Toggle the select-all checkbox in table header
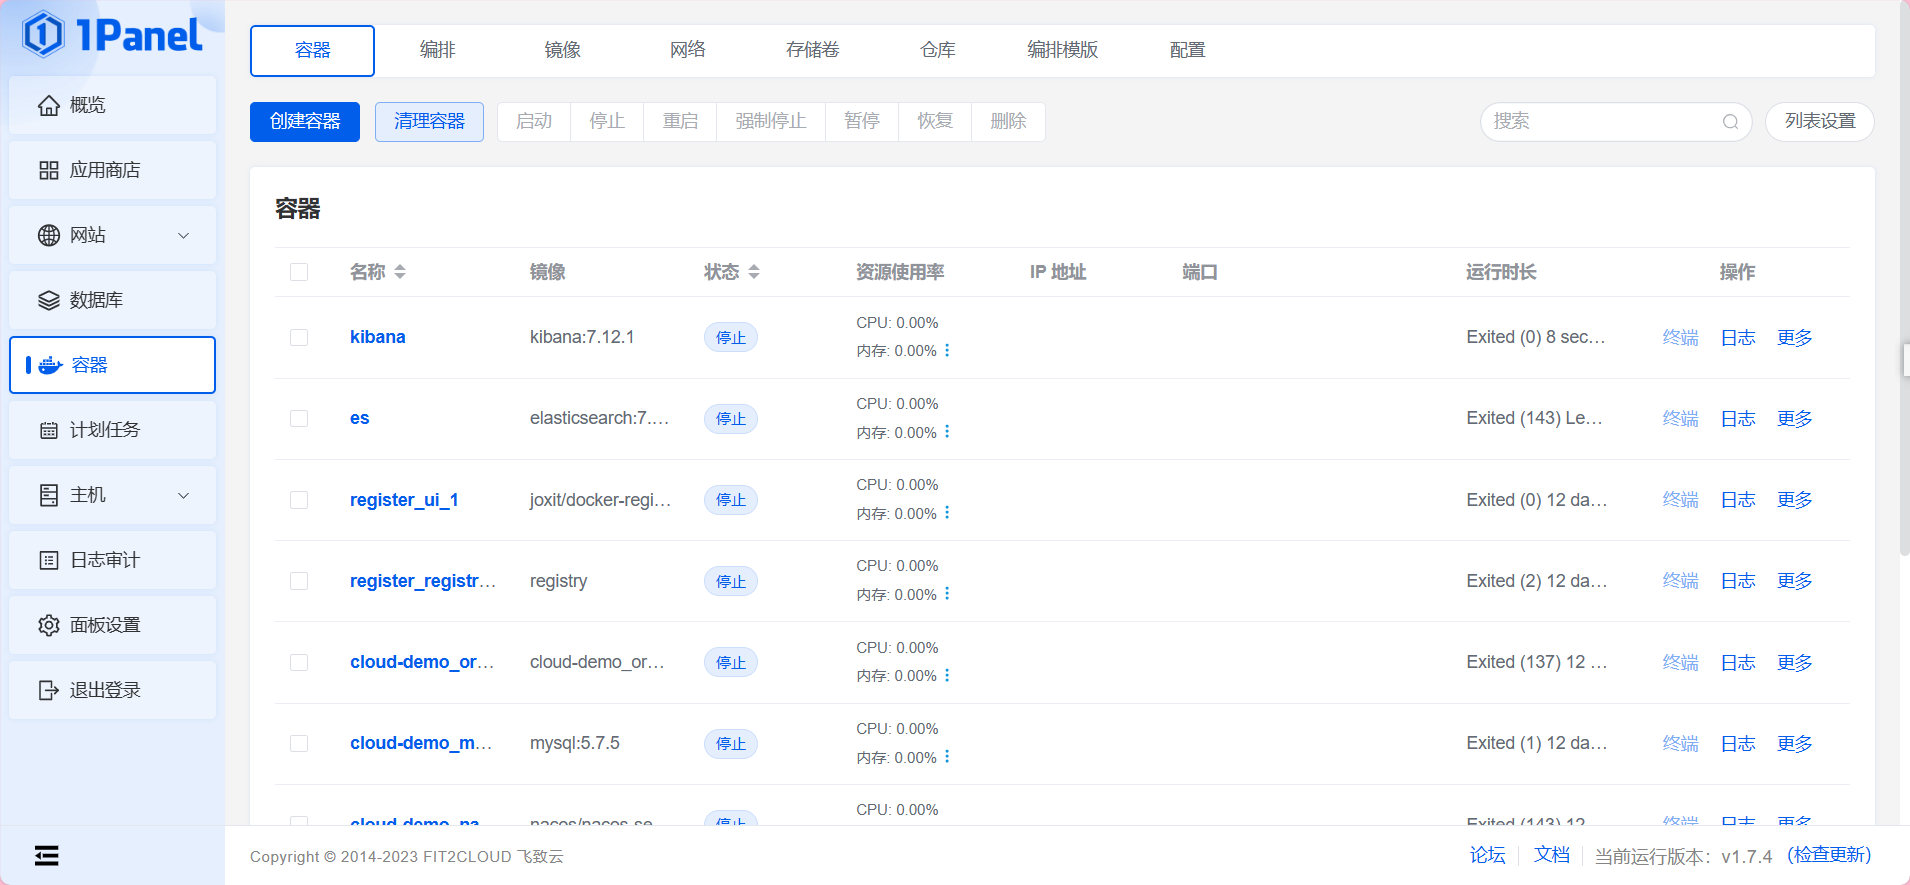 pyautogui.click(x=299, y=272)
